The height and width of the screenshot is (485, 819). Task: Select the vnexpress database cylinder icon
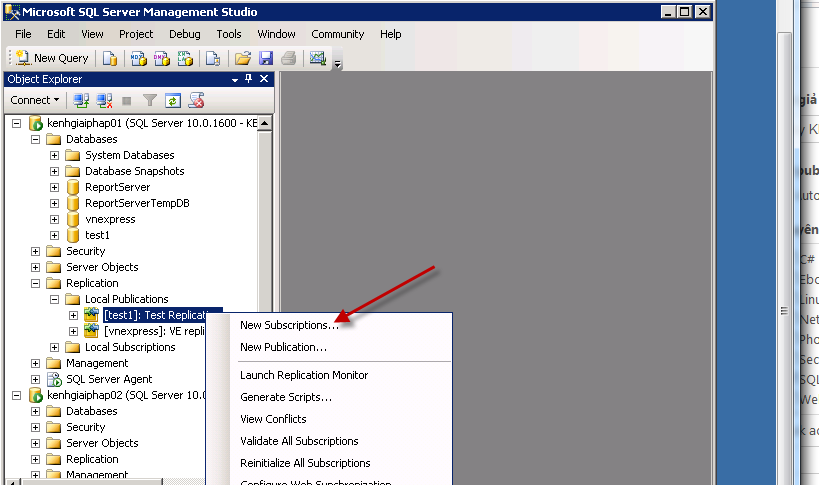[x=73, y=219]
